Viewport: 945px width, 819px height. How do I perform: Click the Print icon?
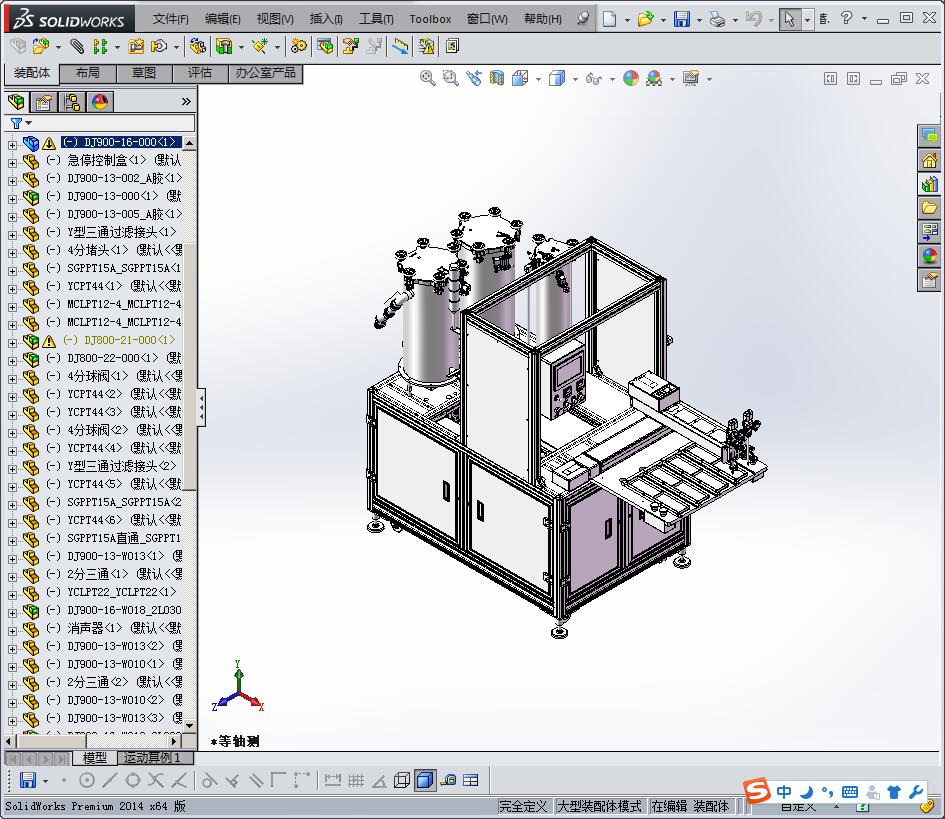pyautogui.click(x=717, y=19)
